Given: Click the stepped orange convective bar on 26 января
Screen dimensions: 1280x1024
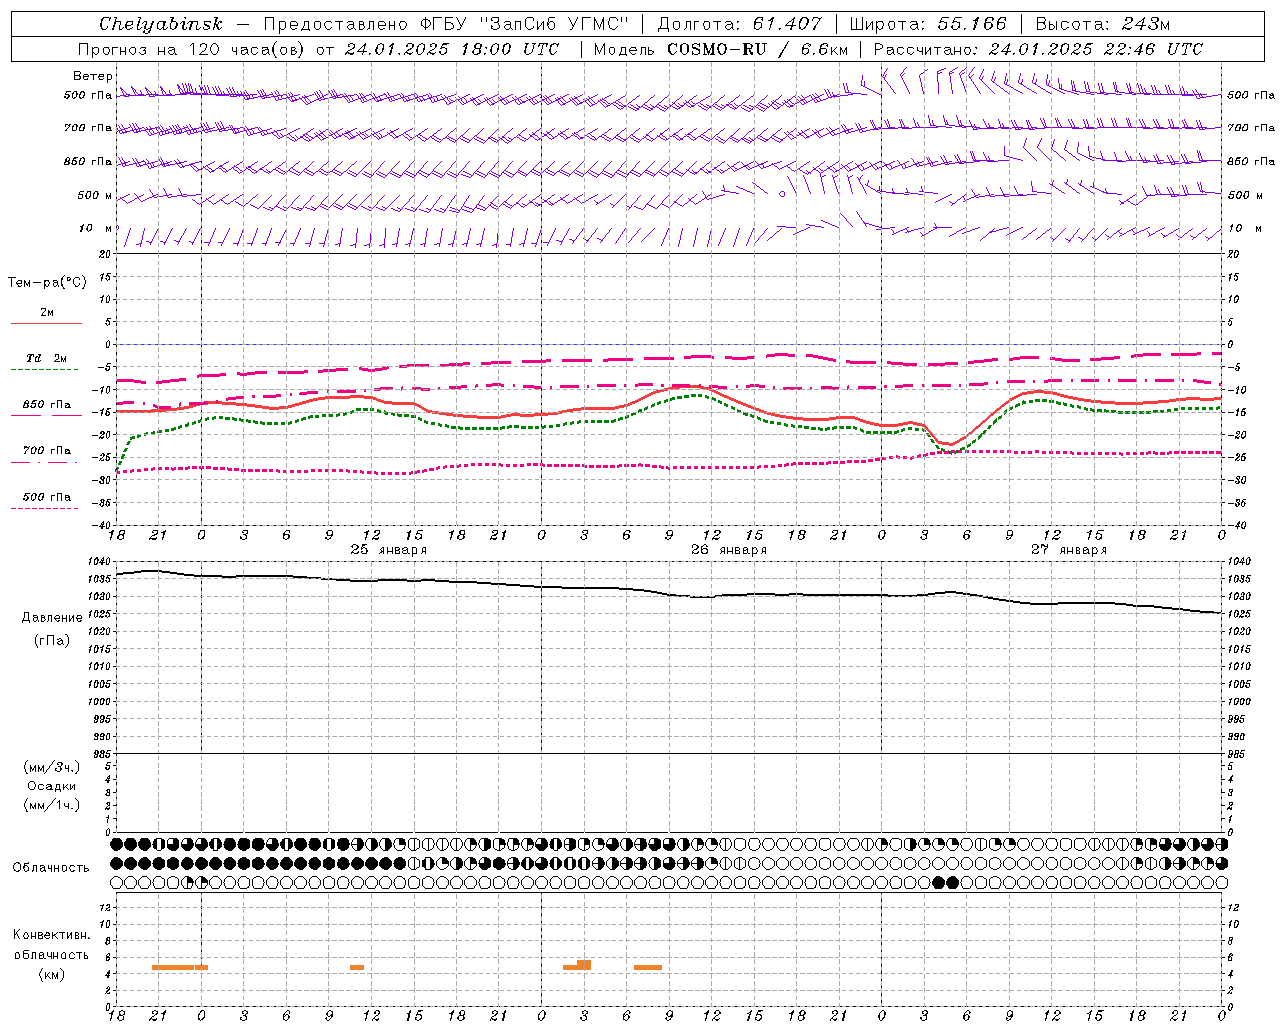Looking at the screenshot, I should tap(578, 965).
